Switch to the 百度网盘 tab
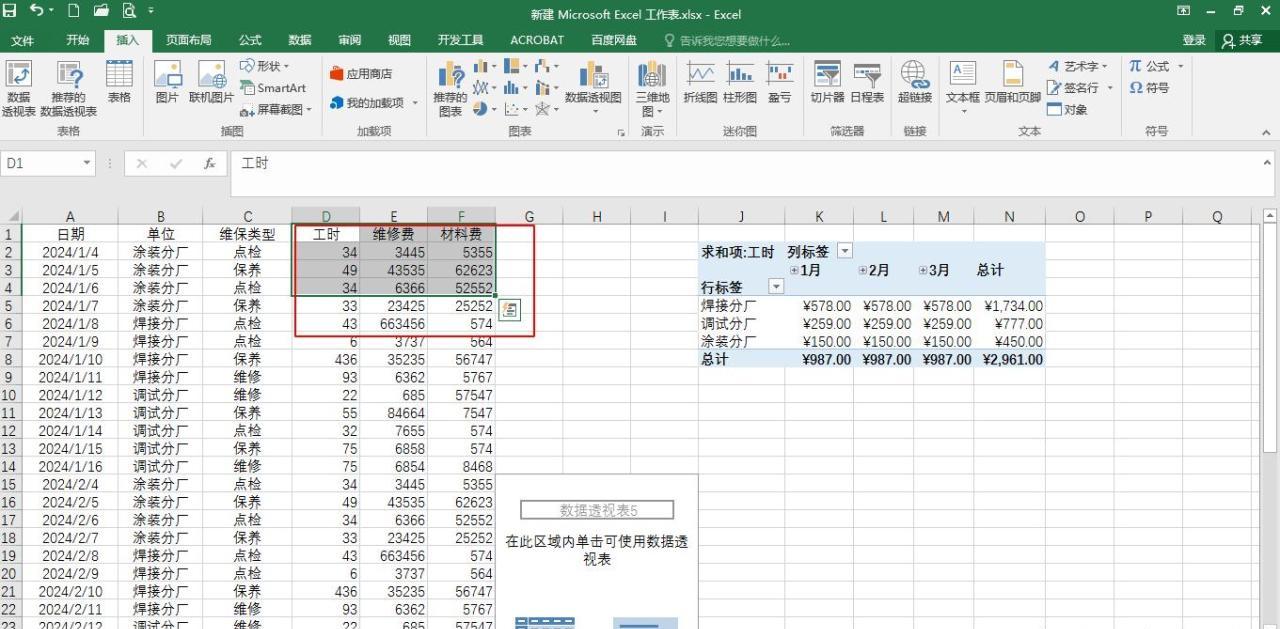The width and height of the screenshot is (1280, 629). pyautogui.click(x=614, y=40)
